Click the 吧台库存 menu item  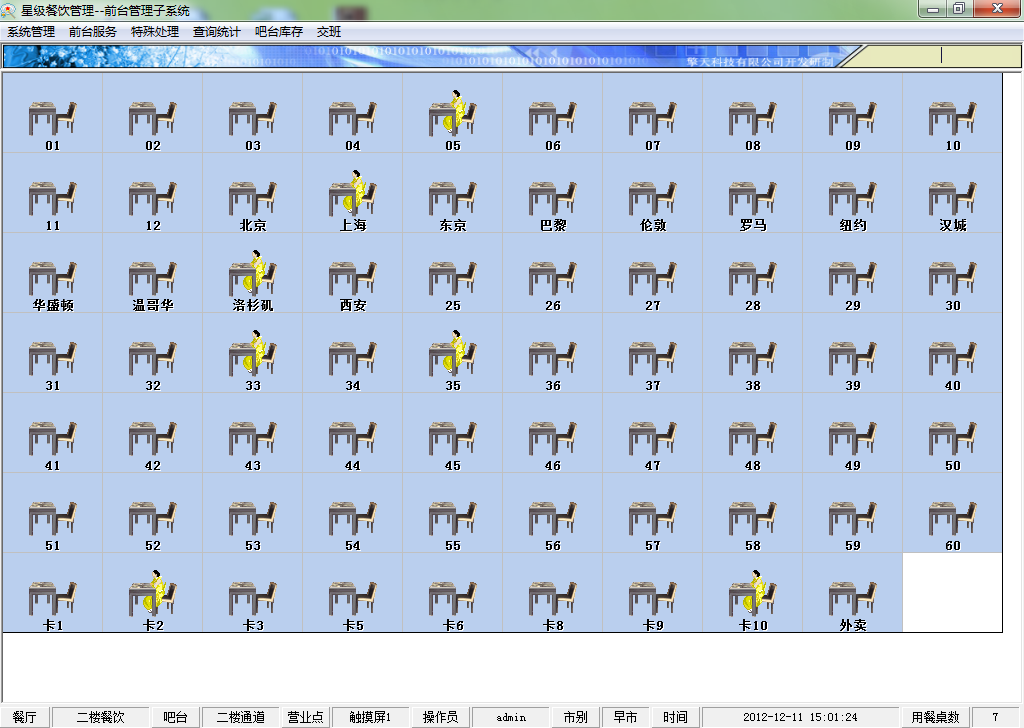279,32
